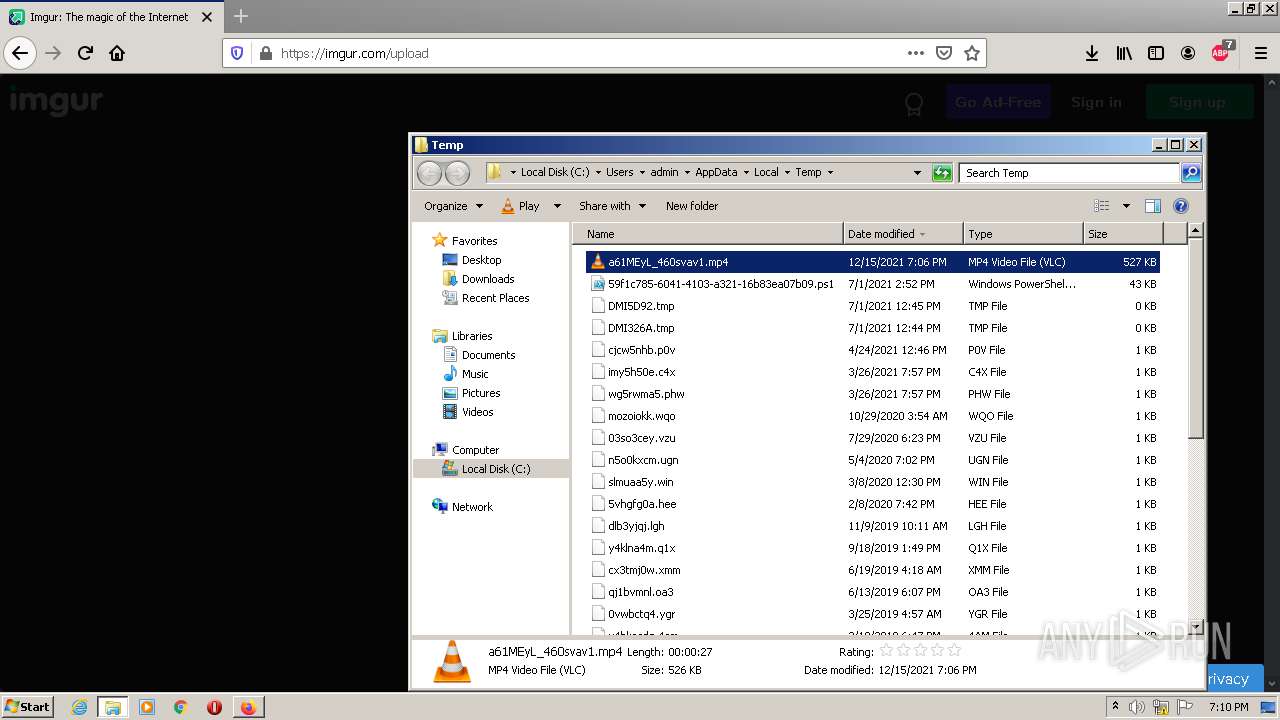Viewport: 1280px width, 720px height.
Task: Open Adblock Plus extension icon
Action: pos(1221,52)
